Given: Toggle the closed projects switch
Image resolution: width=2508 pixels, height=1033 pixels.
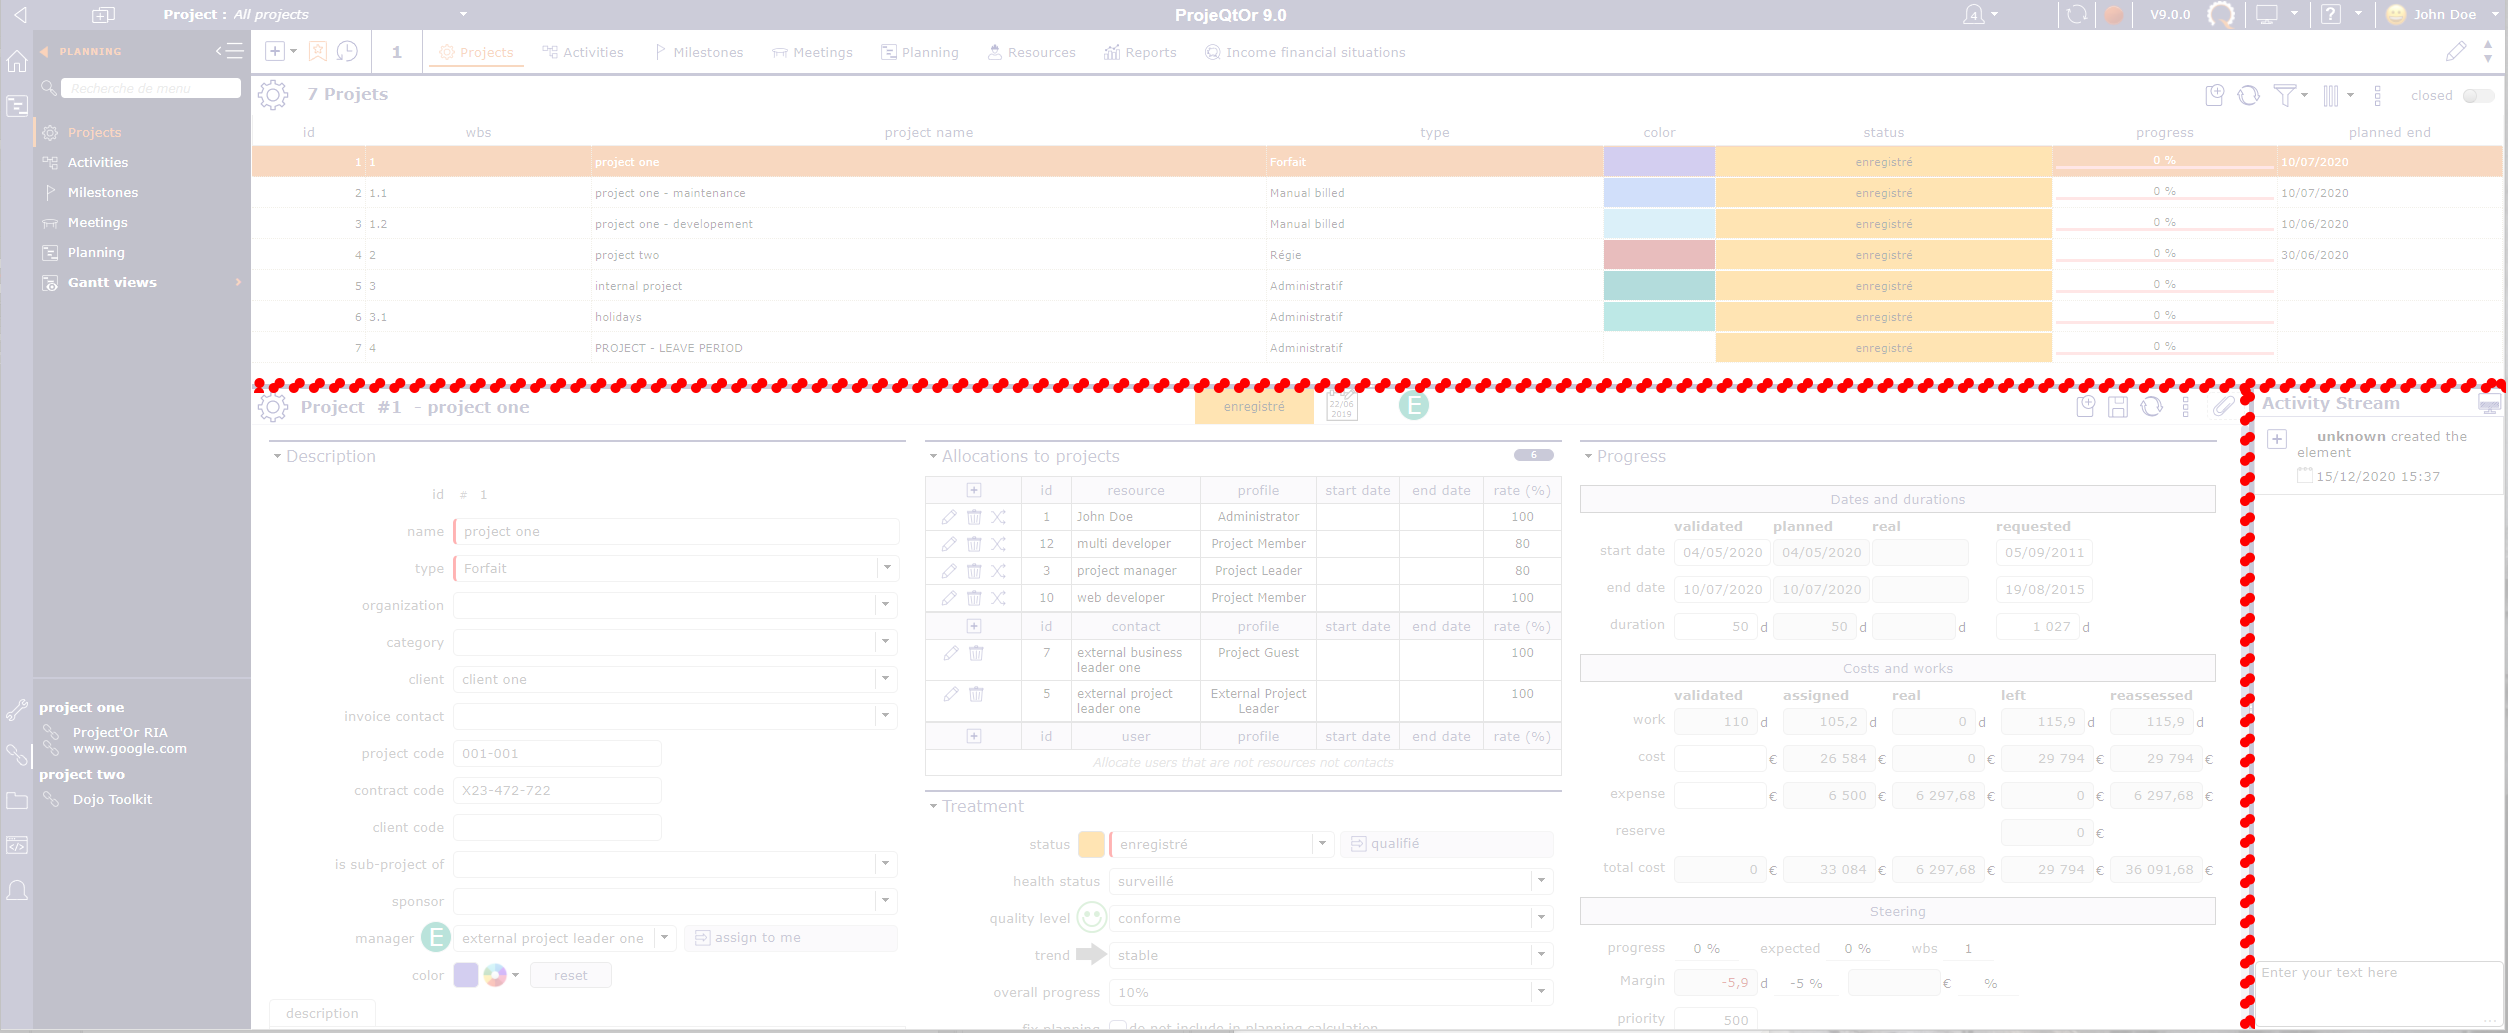Looking at the screenshot, I should (x=2478, y=96).
